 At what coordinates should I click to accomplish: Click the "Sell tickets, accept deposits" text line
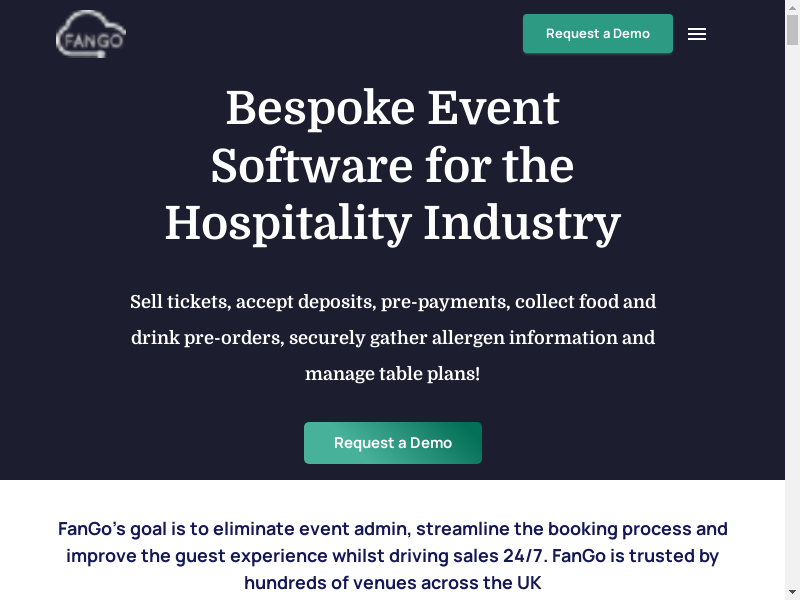pos(393,302)
